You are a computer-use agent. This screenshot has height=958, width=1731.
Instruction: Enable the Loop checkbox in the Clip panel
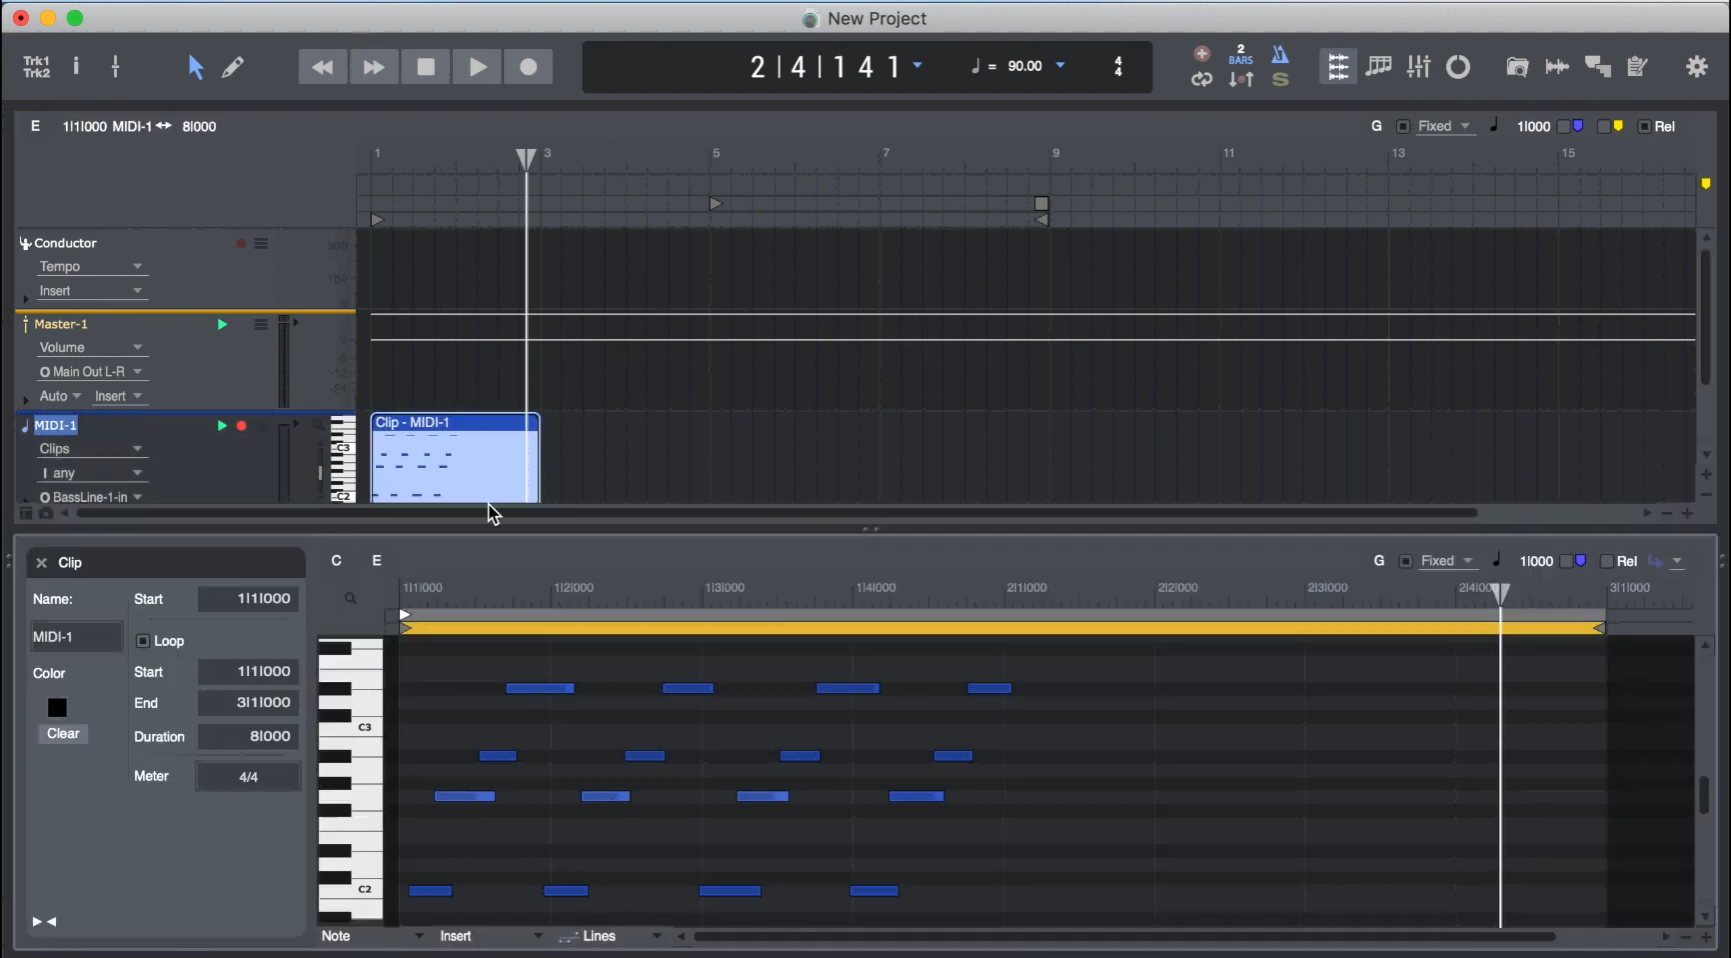pyautogui.click(x=143, y=641)
